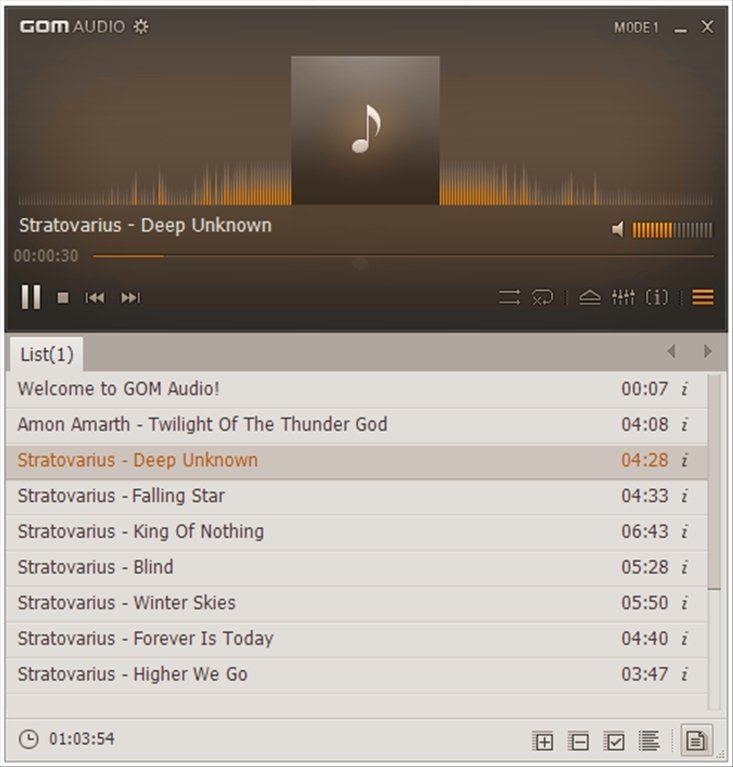Screen dimensions: 733x767
Task: Open the equalizer sliders panel
Action: click(x=623, y=297)
